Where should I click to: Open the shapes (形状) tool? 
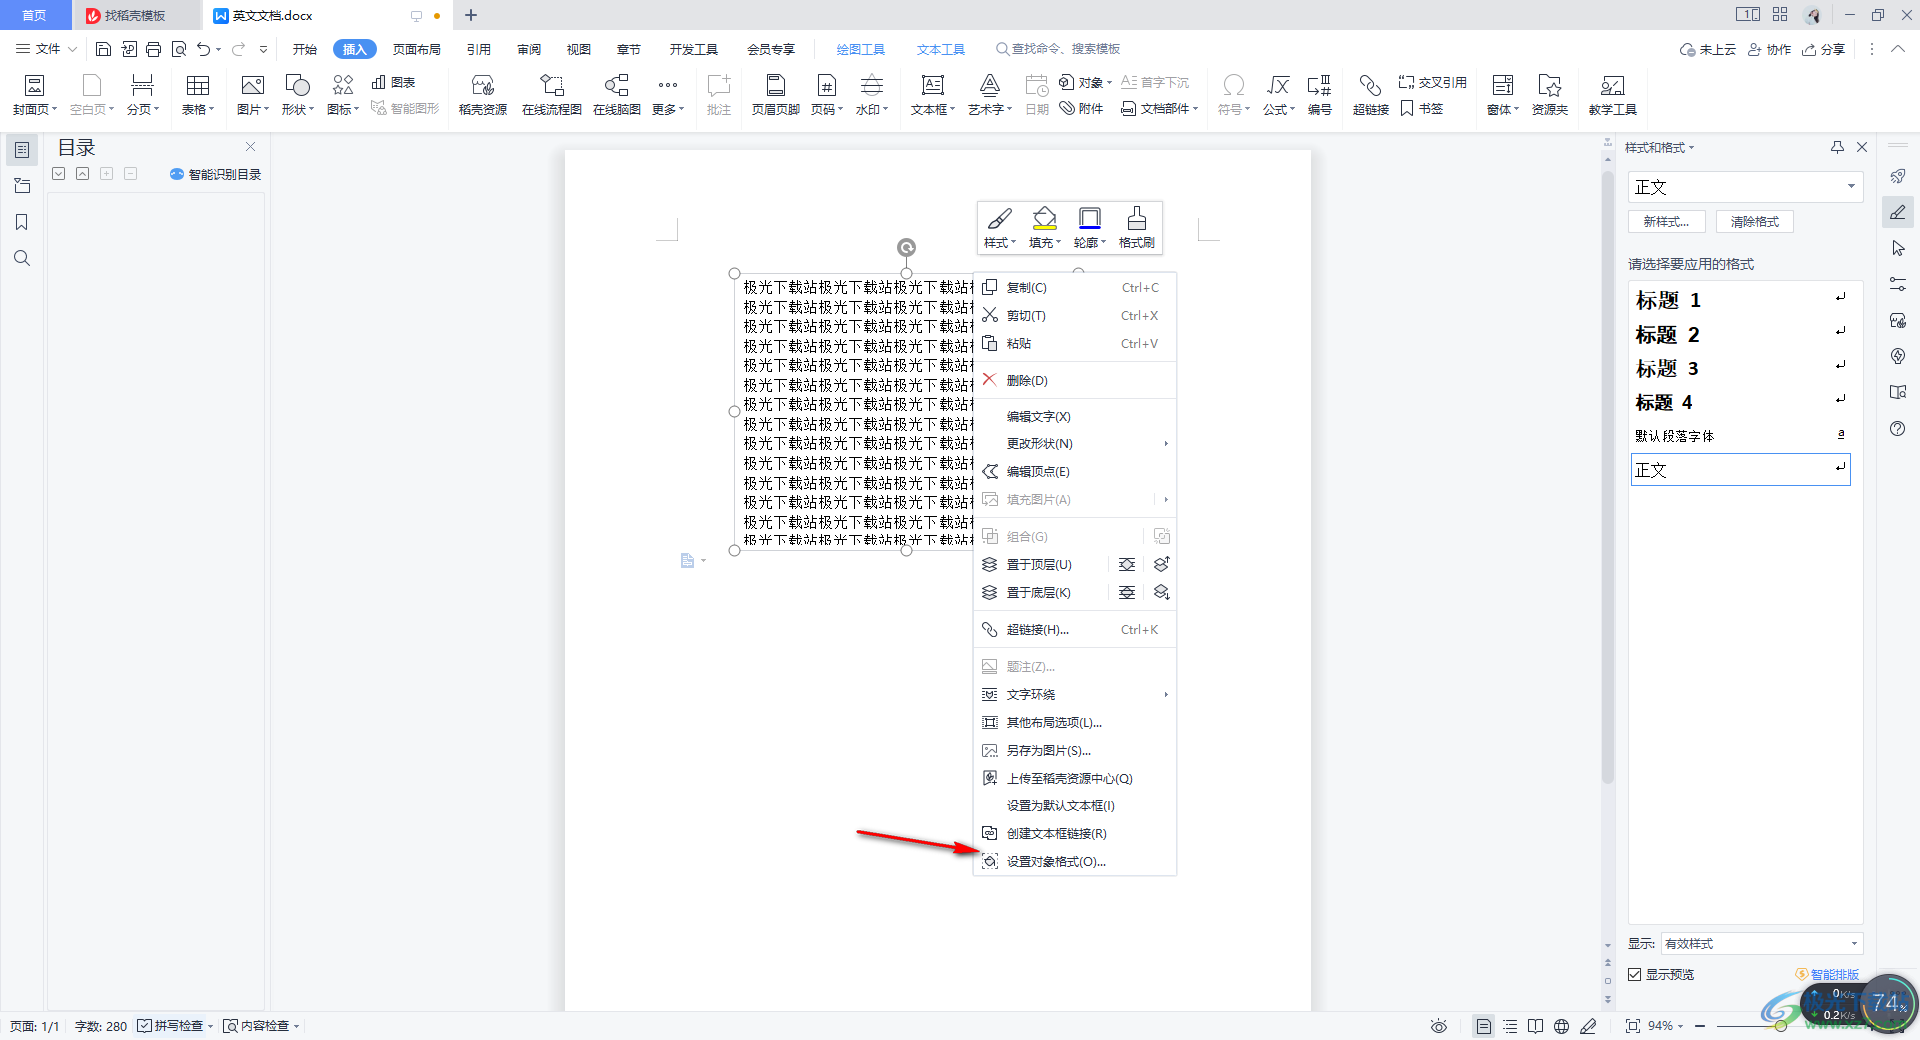(x=297, y=95)
